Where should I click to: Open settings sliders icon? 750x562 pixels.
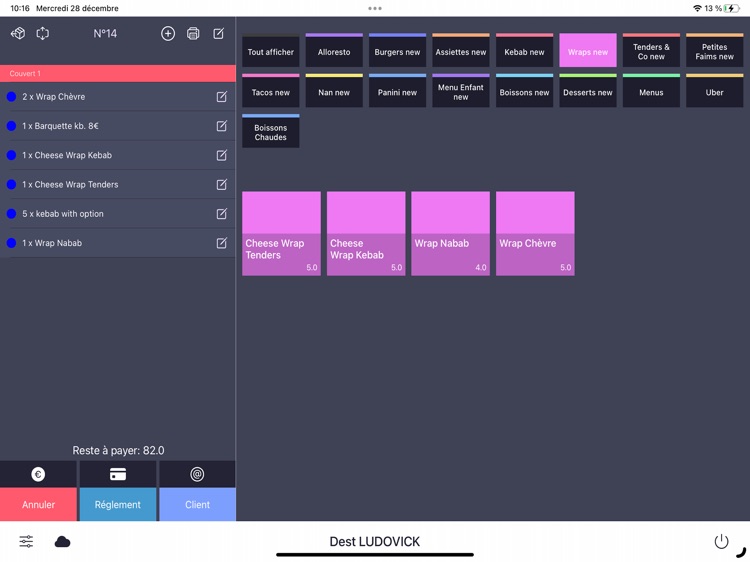[26, 541]
